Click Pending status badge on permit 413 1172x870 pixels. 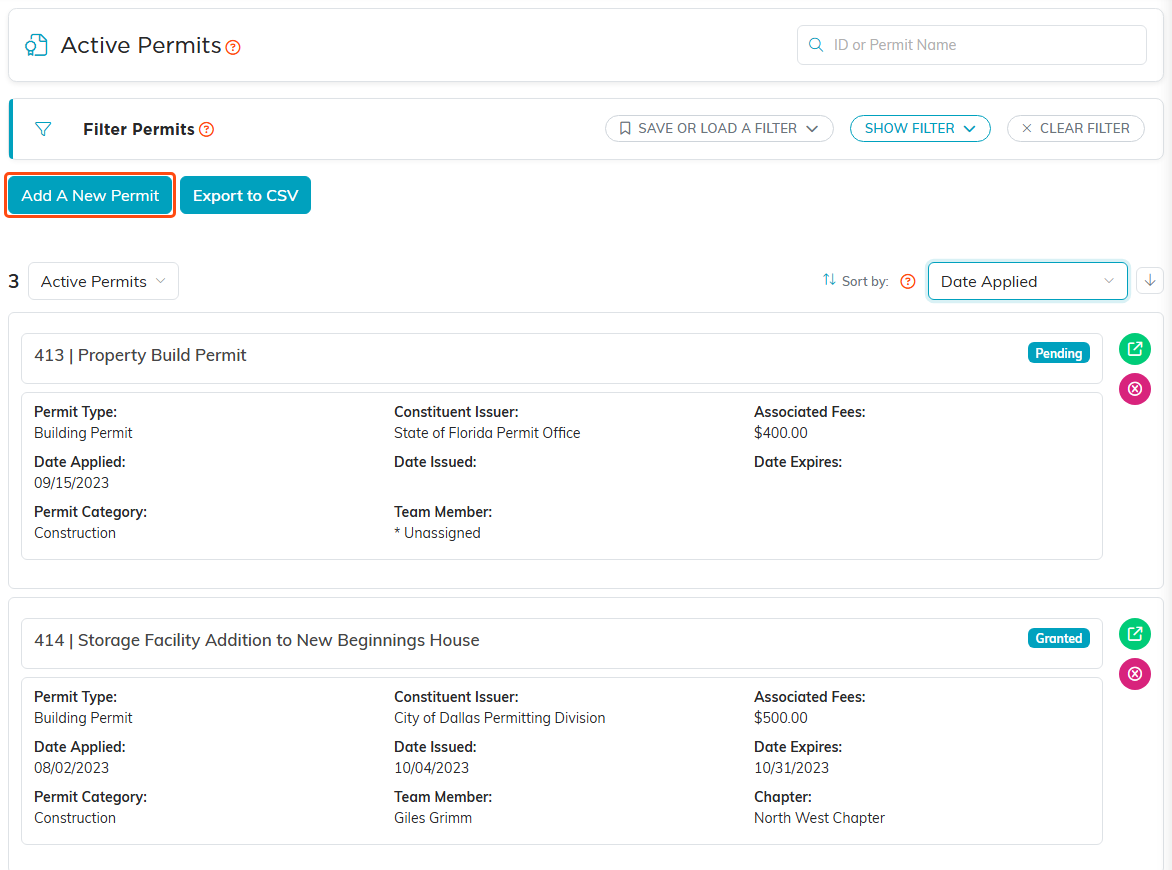[x=1058, y=353]
